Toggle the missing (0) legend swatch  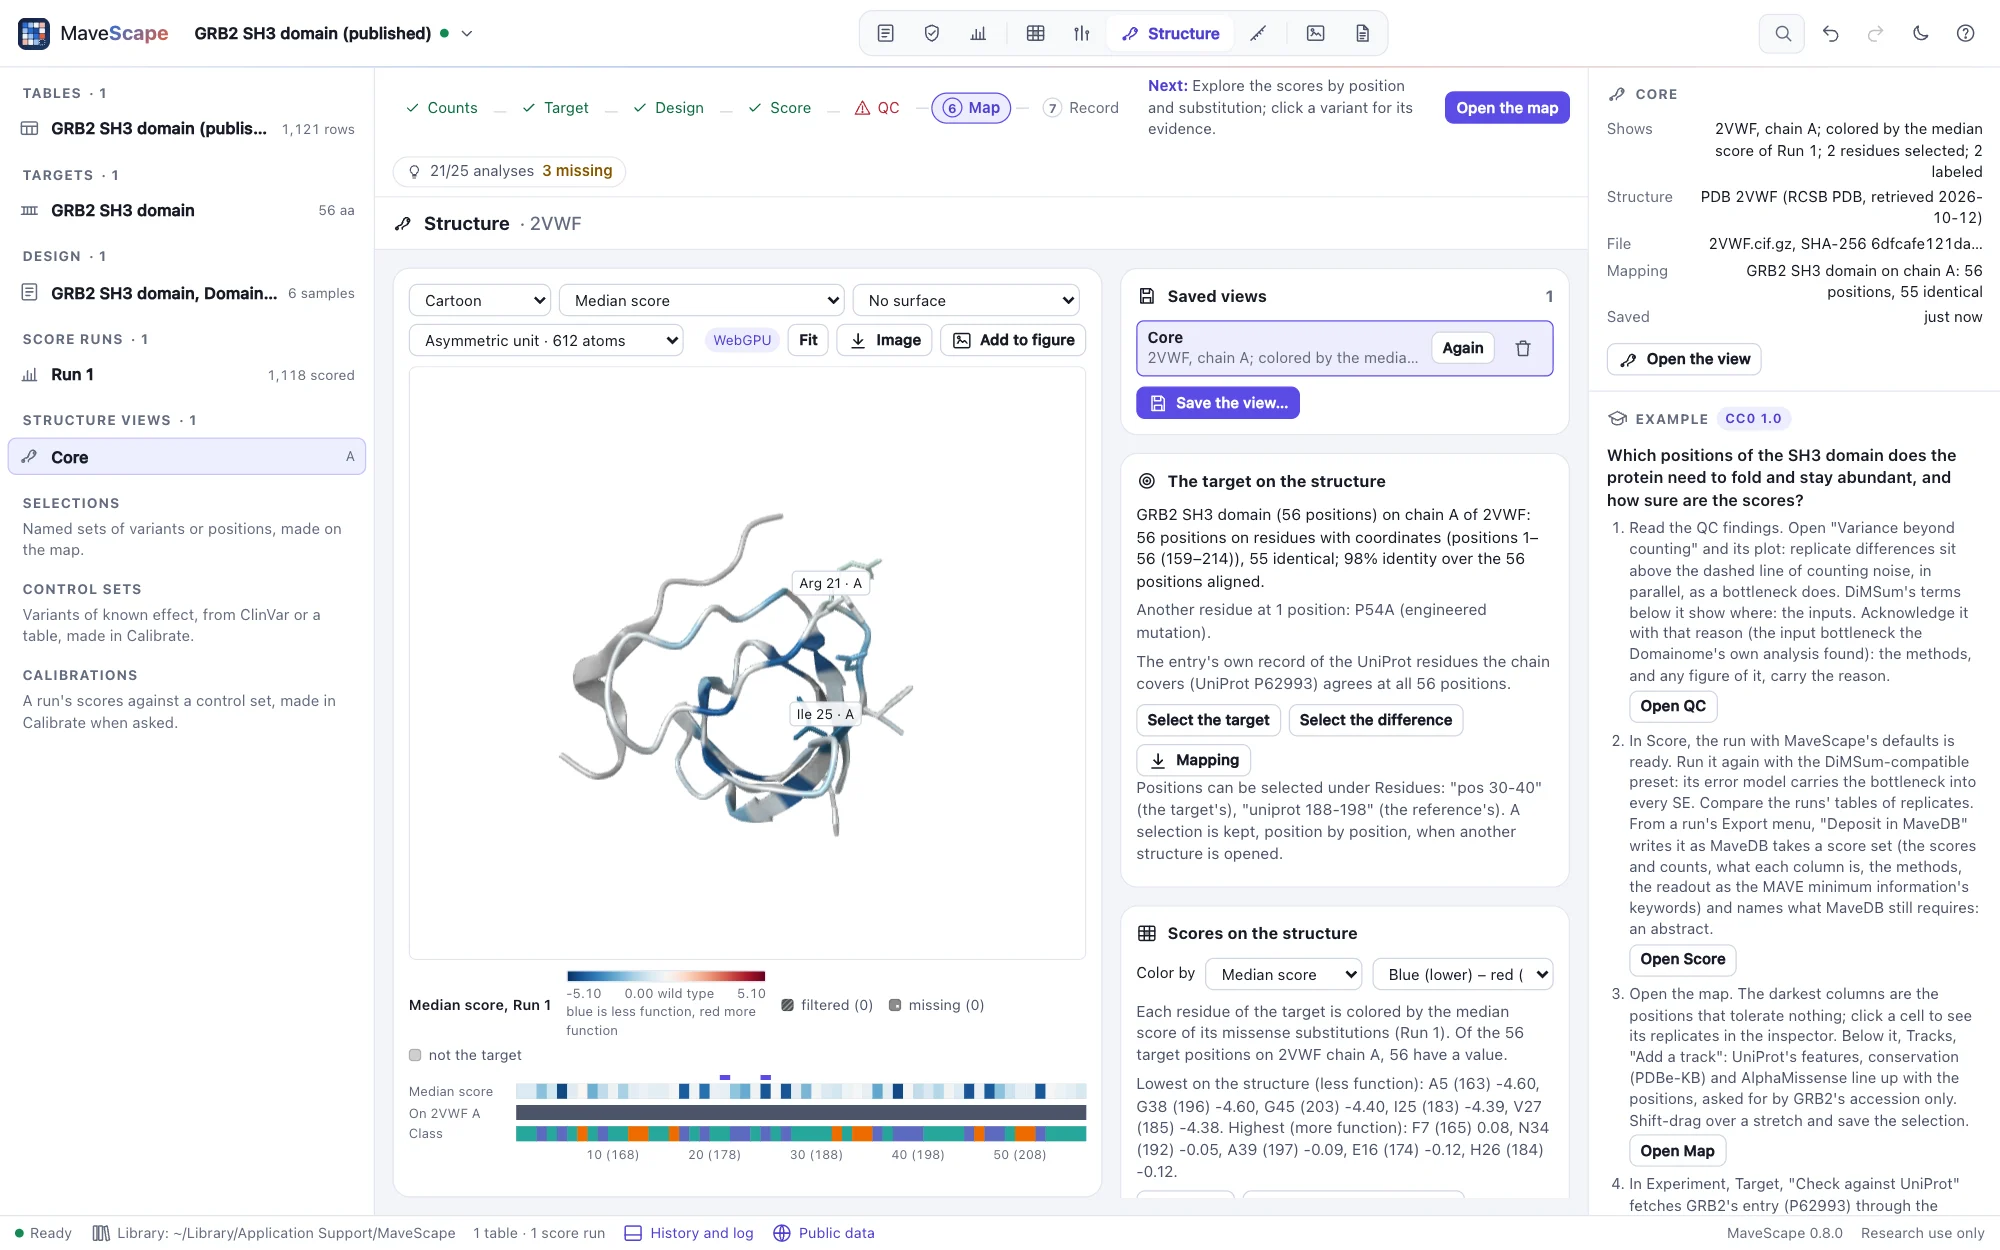[895, 1005]
